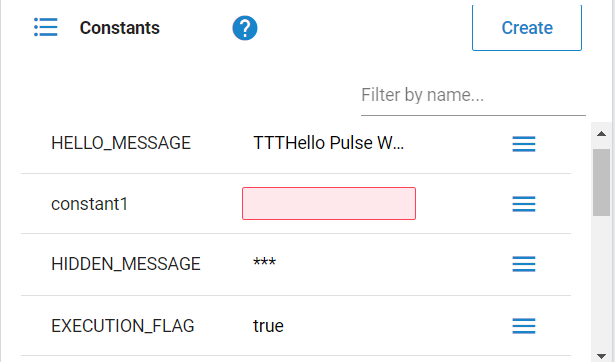The width and height of the screenshot is (615, 362).
Task: Open the EXECUTION_FLAG row hamburger menu
Action: [x=524, y=326]
